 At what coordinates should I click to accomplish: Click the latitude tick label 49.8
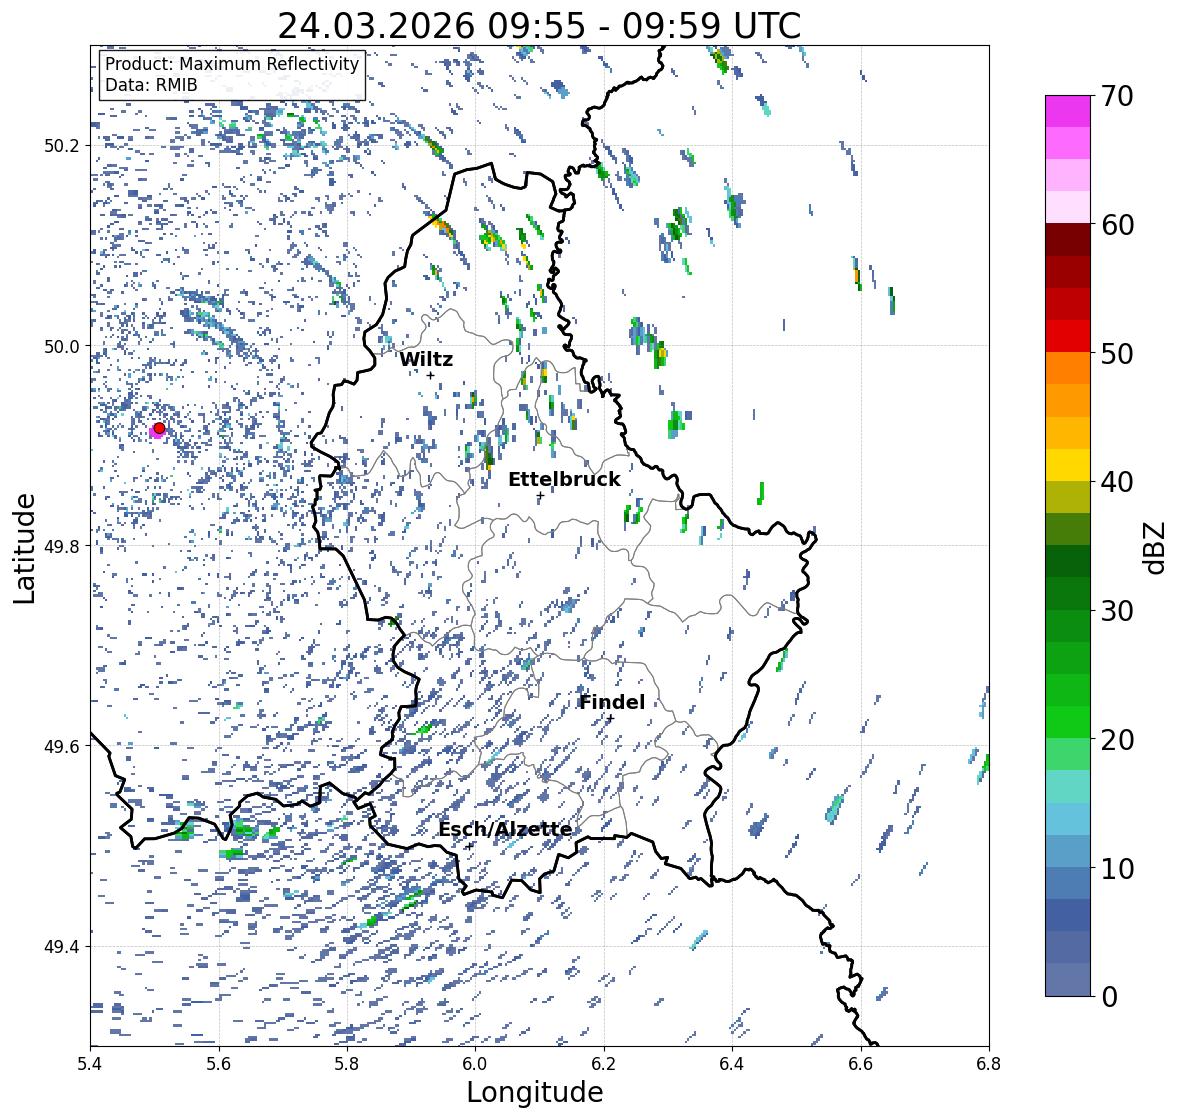click(x=62, y=546)
